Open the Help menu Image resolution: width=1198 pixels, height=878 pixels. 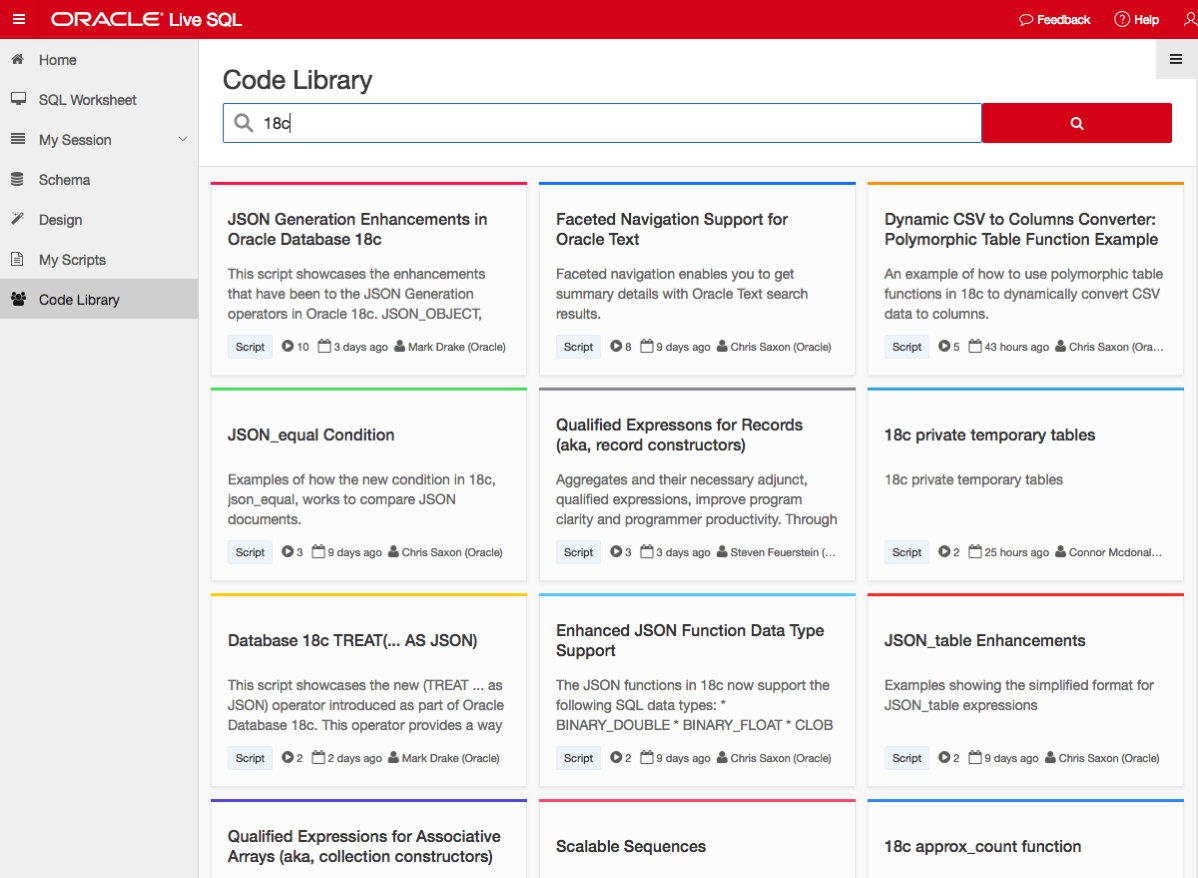[1137, 19]
